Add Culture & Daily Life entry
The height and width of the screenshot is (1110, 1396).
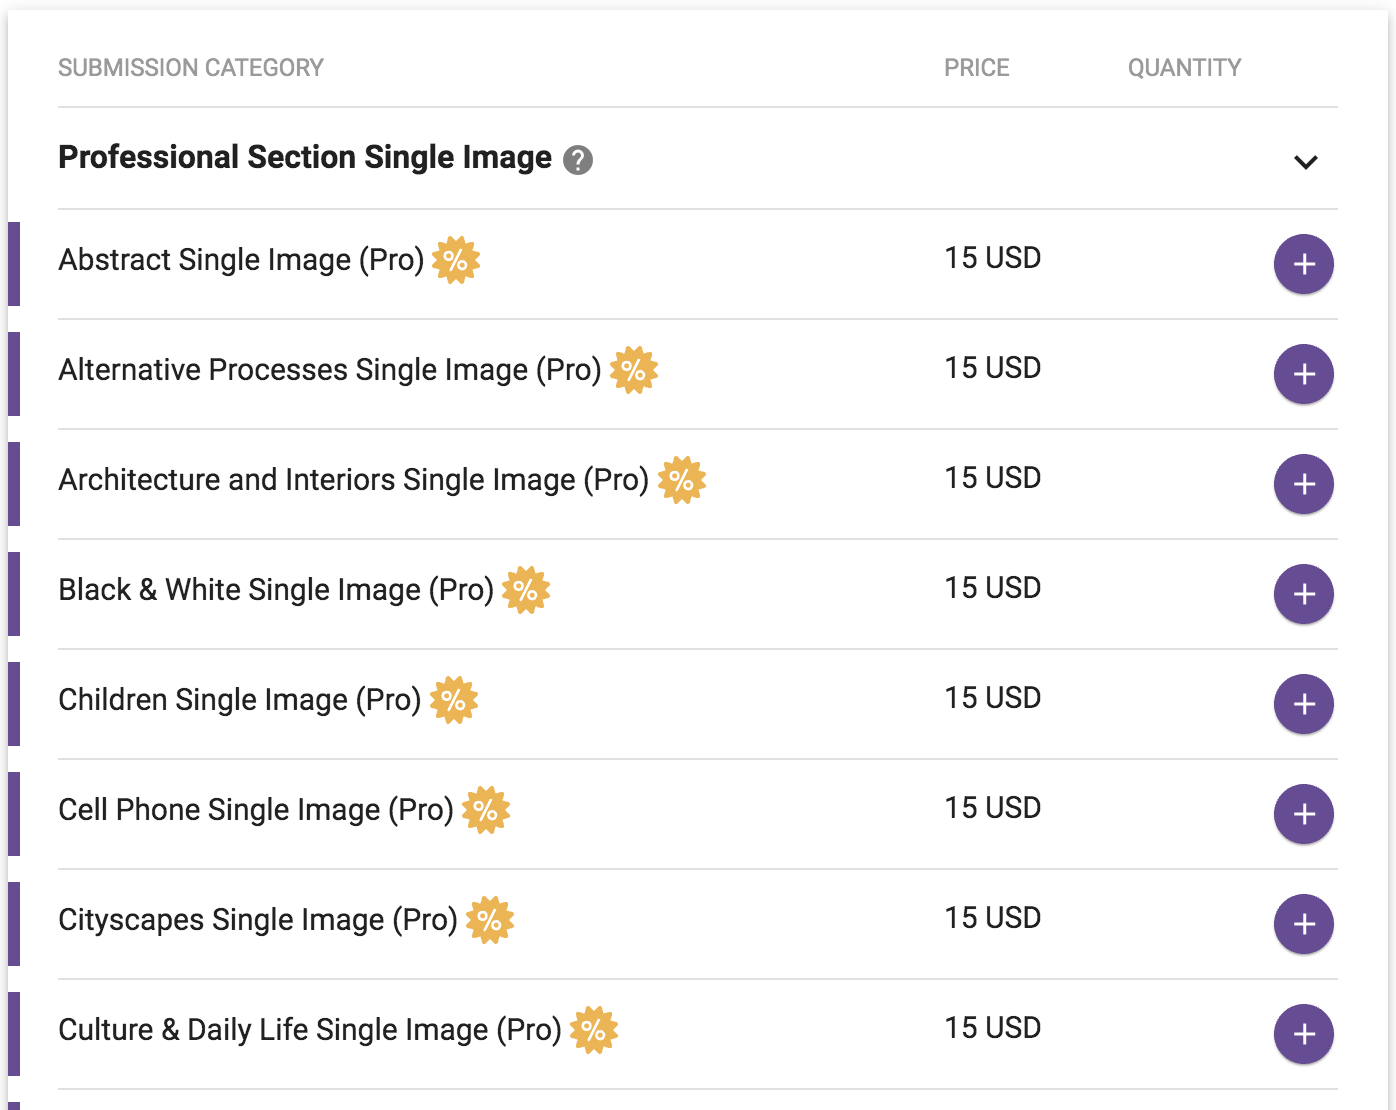1303,1034
